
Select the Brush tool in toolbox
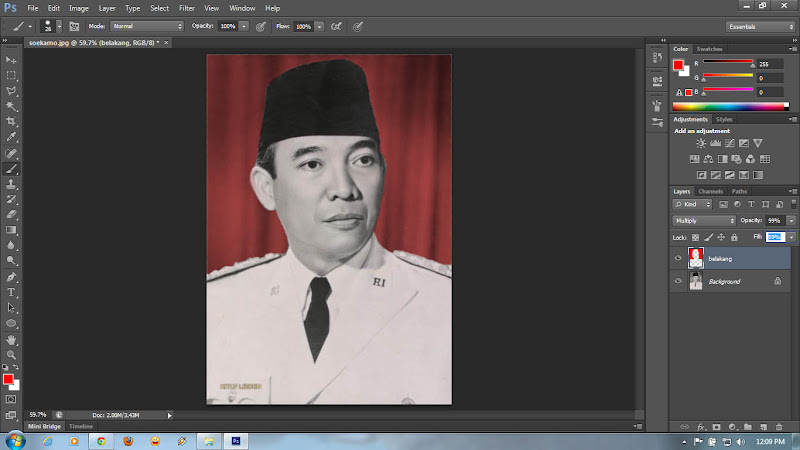pos(11,169)
